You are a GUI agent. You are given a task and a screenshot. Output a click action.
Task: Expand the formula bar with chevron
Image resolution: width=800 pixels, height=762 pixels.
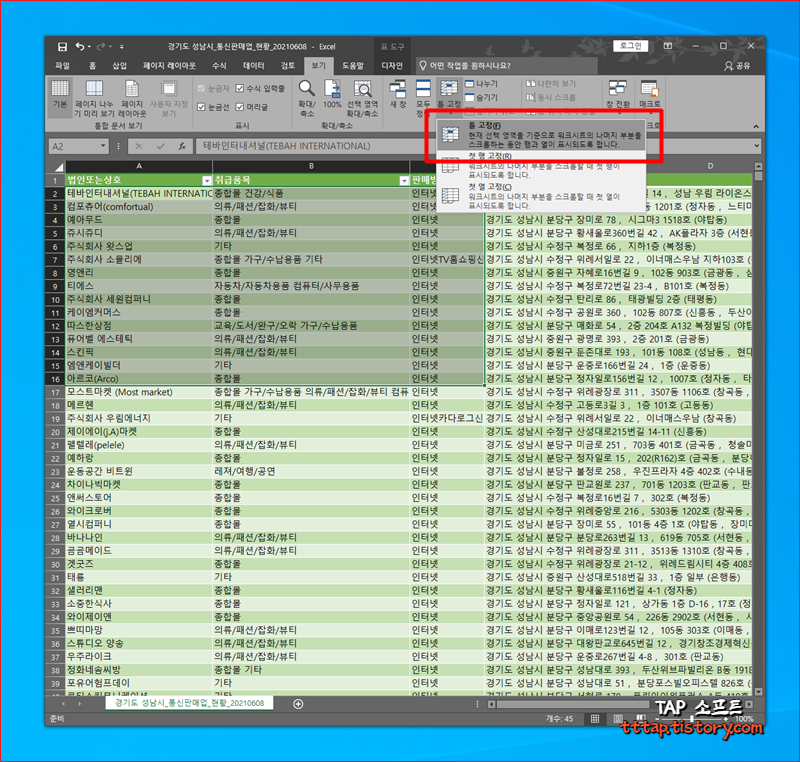click(756, 146)
